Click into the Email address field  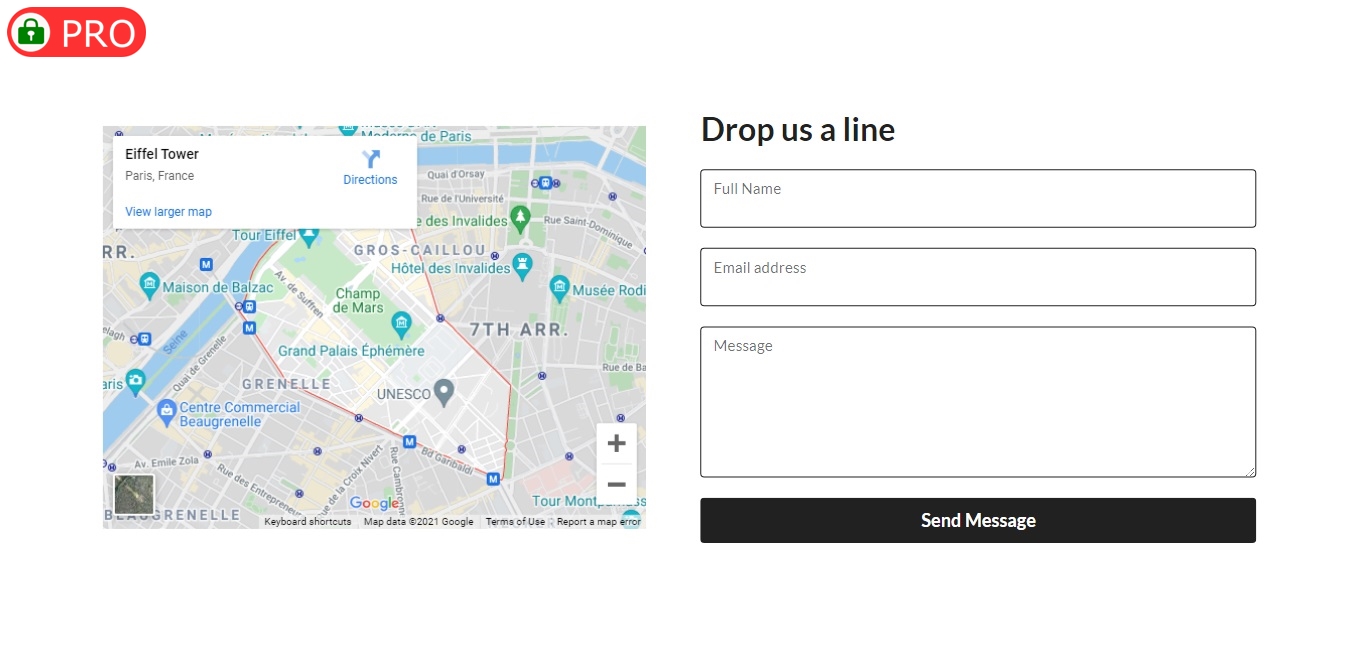click(977, 277)
